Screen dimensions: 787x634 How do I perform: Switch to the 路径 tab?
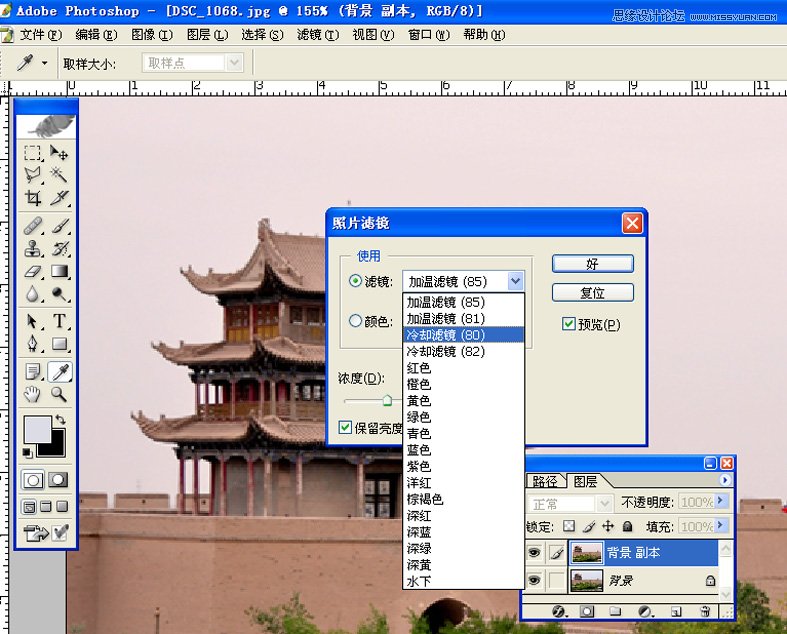click(545, 481)
